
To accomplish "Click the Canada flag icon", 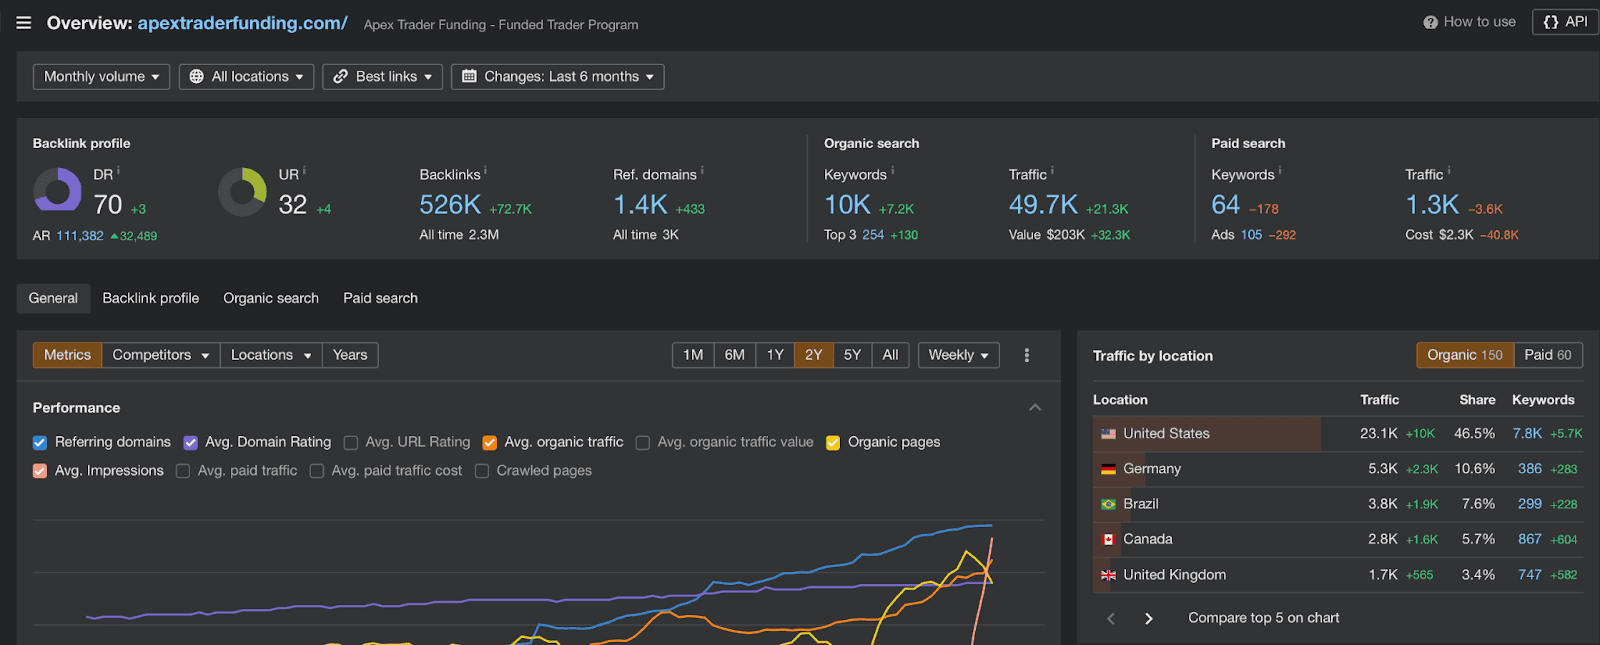I will point(1108,539).
